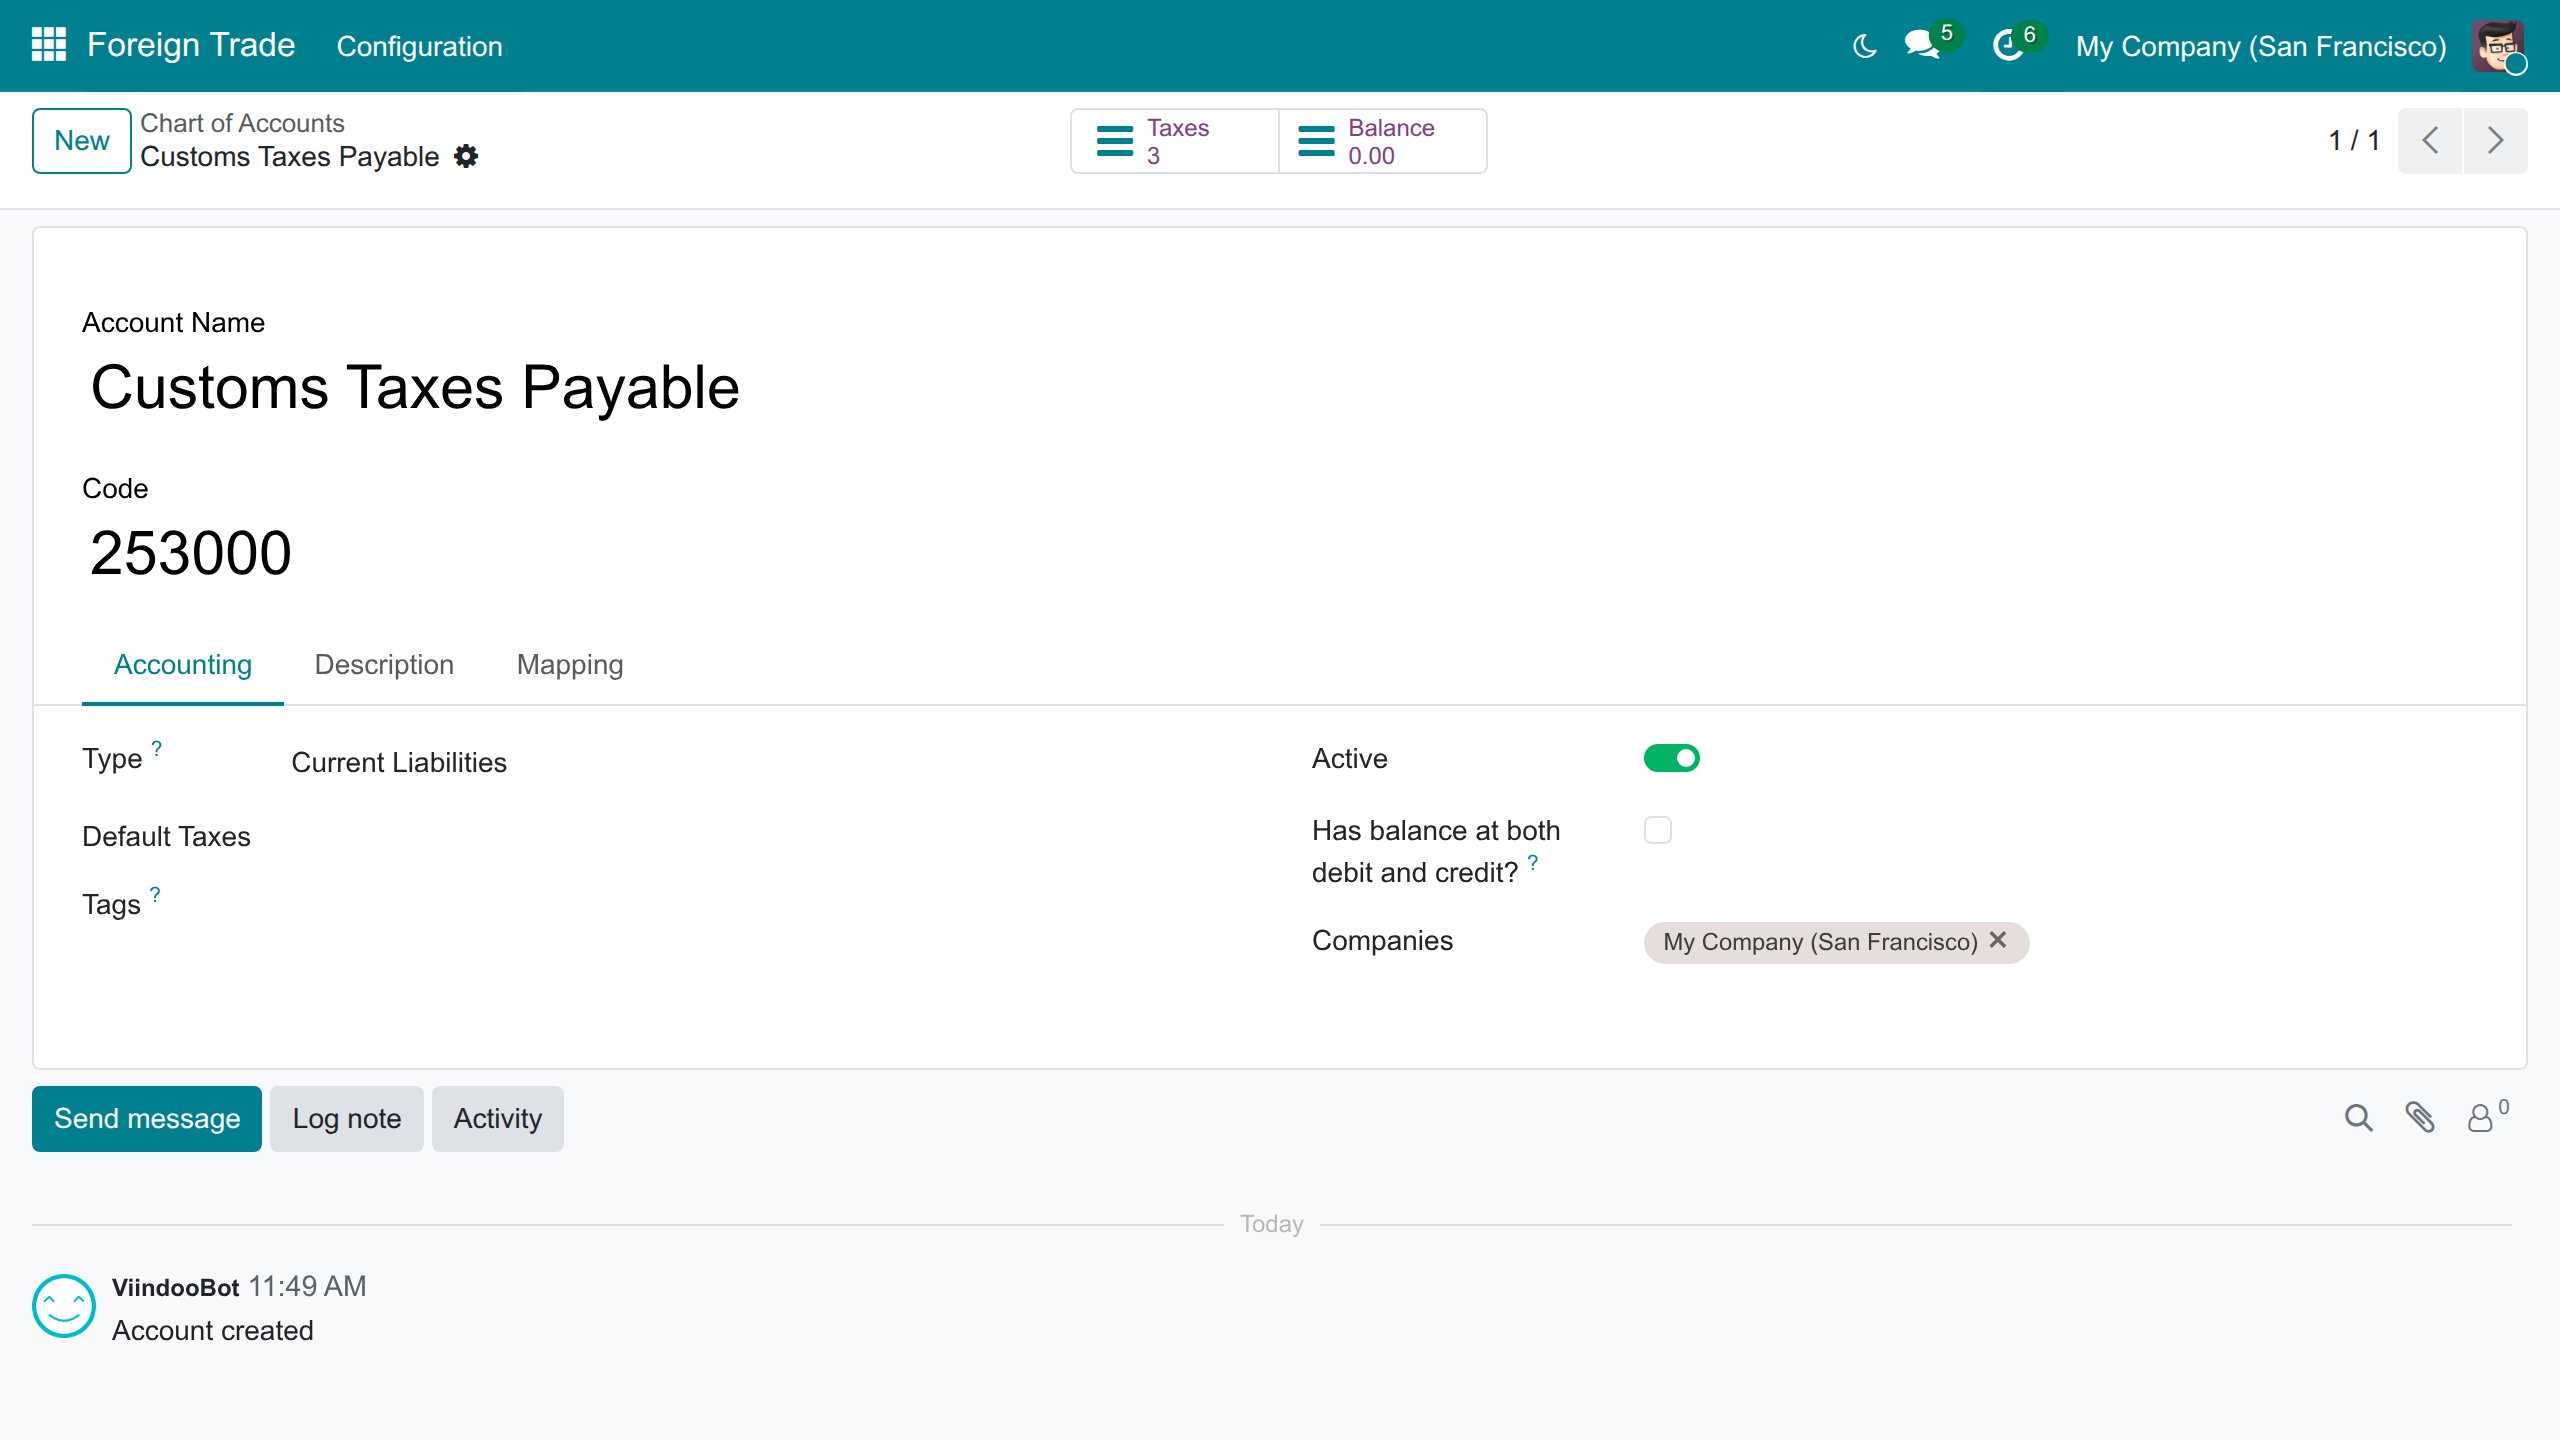Image resolution: width=2560 pixels, height=1440 pixels.
Task: Toggle the Active switch off
Action: point(1672,758)
